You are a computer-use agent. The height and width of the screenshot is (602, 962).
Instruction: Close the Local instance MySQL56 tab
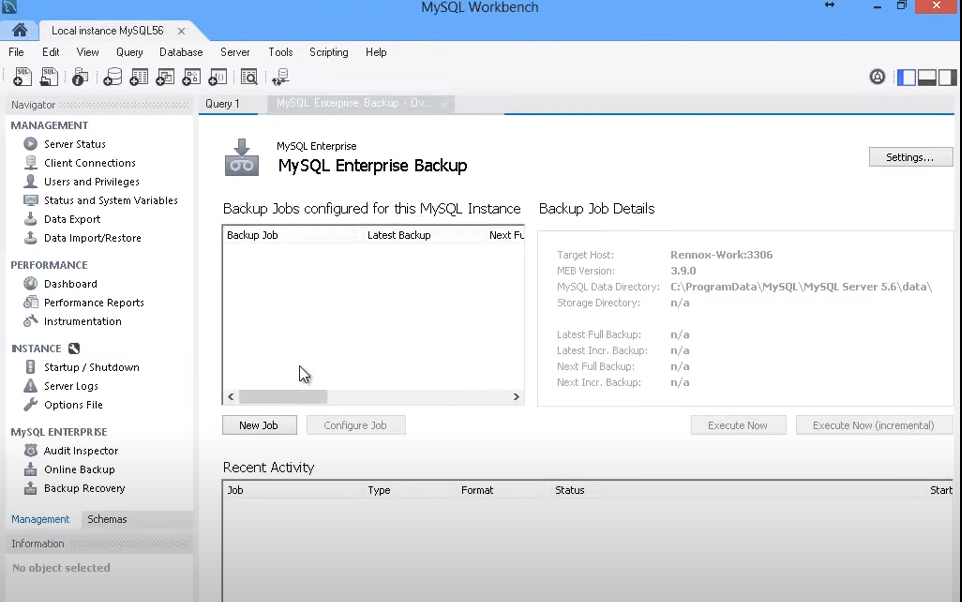click(181, 31)
